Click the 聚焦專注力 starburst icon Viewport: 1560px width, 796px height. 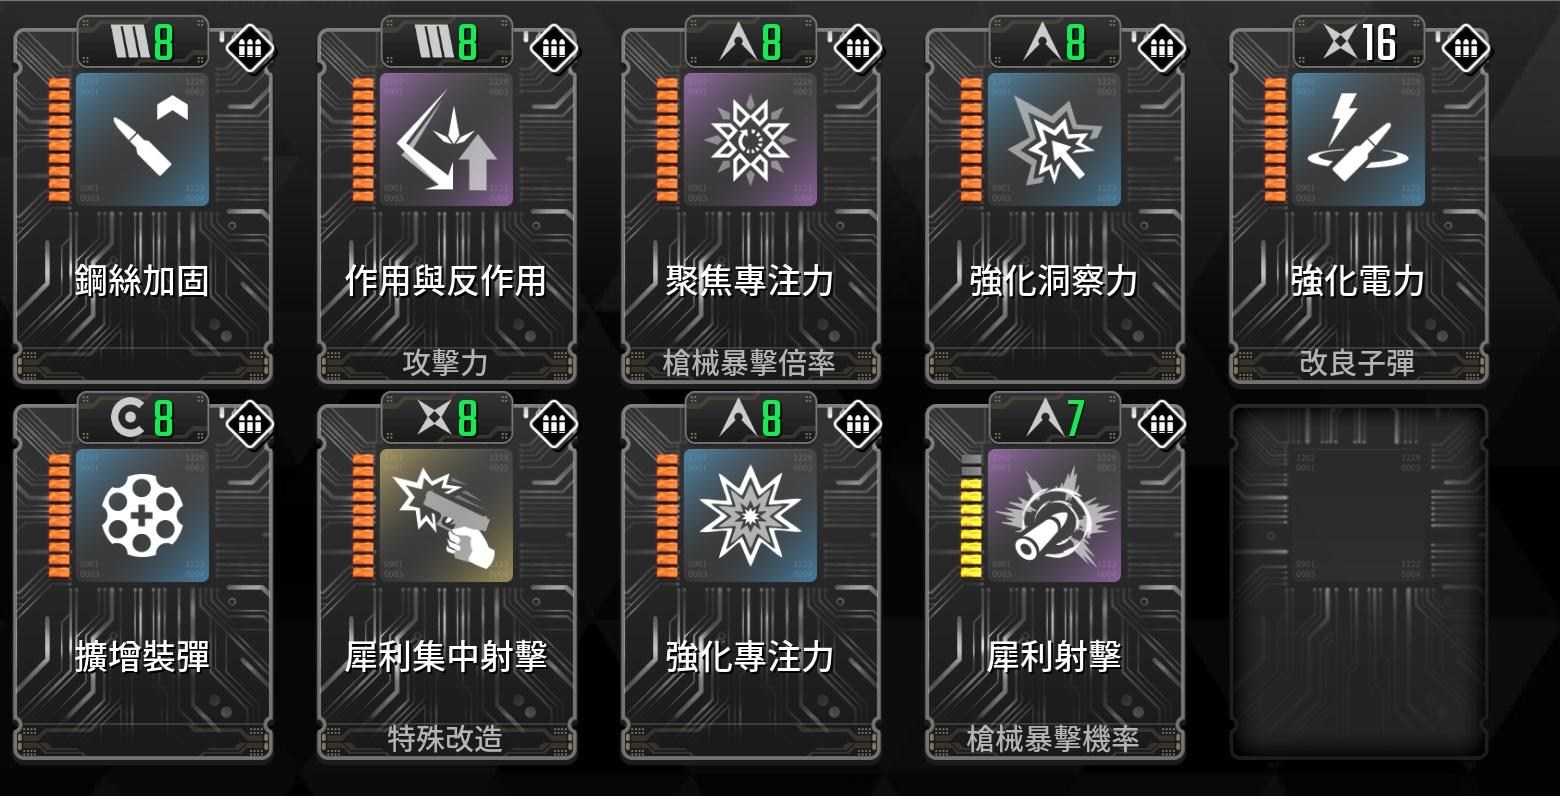click(751, 139)
